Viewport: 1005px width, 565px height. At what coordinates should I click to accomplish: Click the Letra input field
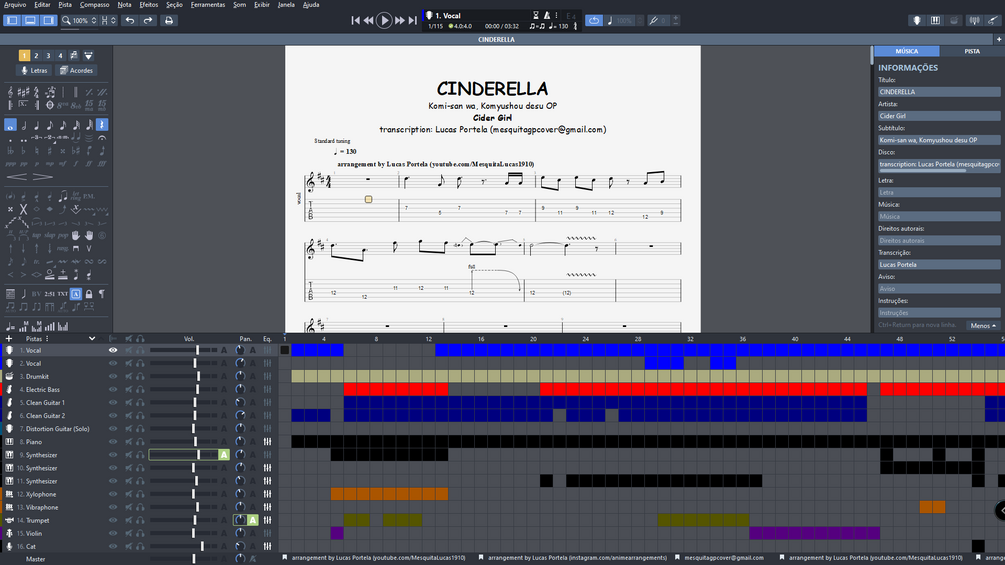[x=938, y=192]
